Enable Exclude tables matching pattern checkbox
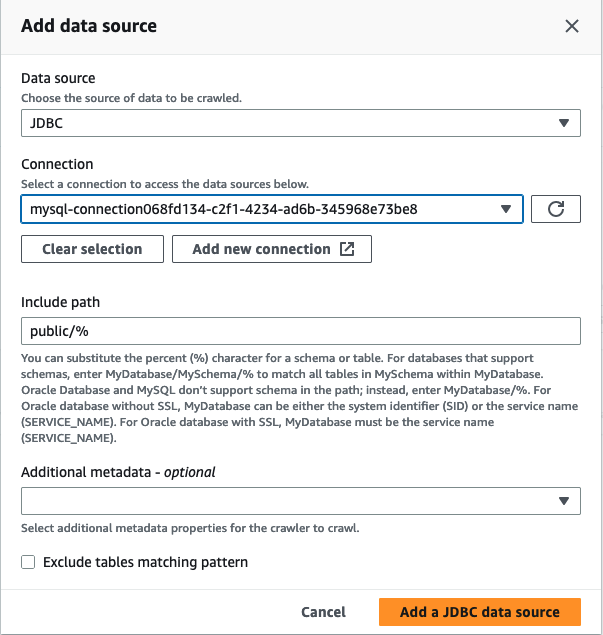Image resolution: width=603 pixels, height=635 pixels. (x=28, y=562)
